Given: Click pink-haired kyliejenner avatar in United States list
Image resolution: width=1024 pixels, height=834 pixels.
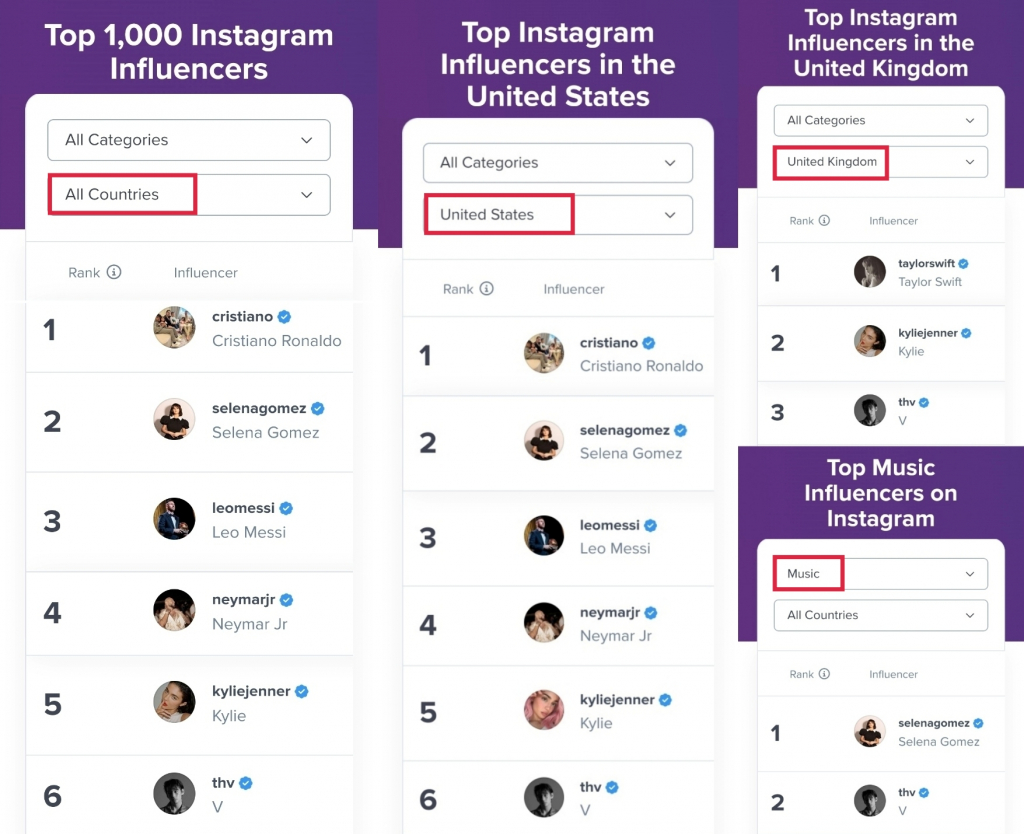Looking at the screenshot, I should click(544, 709).
